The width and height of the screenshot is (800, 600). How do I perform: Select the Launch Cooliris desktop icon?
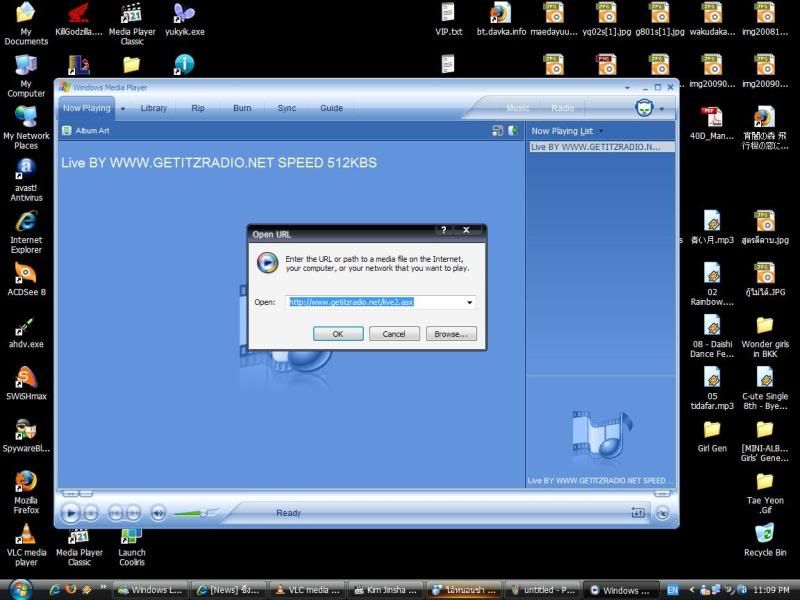[x=132, y=547]
